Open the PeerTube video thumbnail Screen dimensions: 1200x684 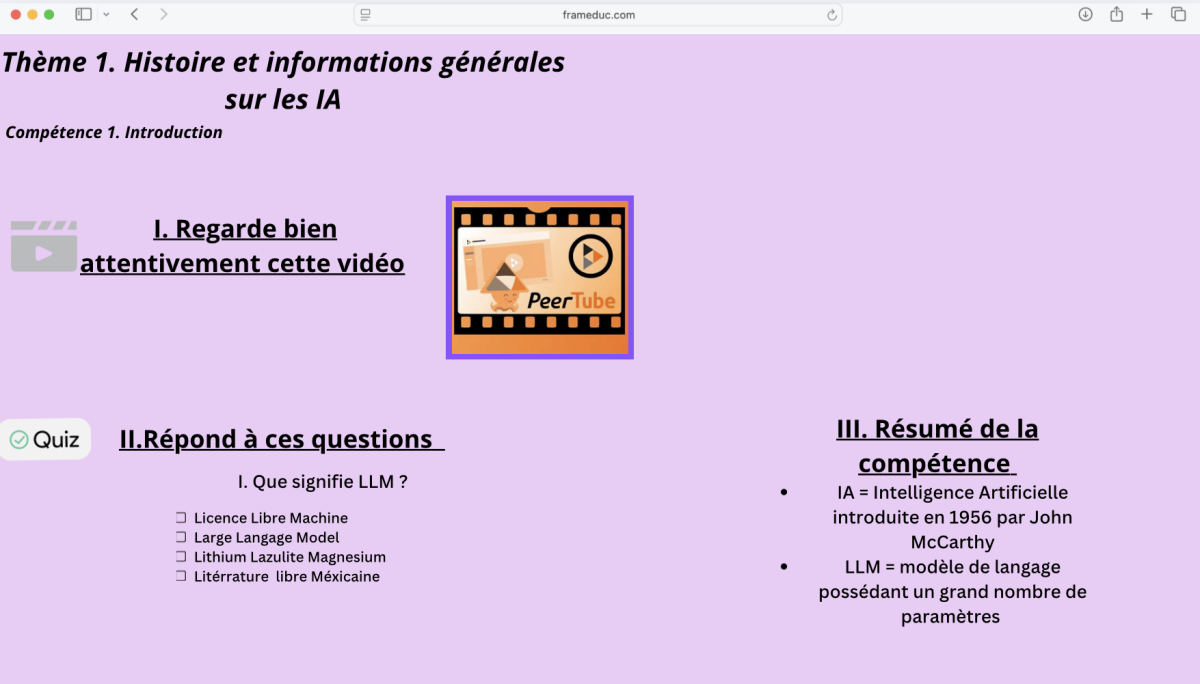click(x=539, y=277)
